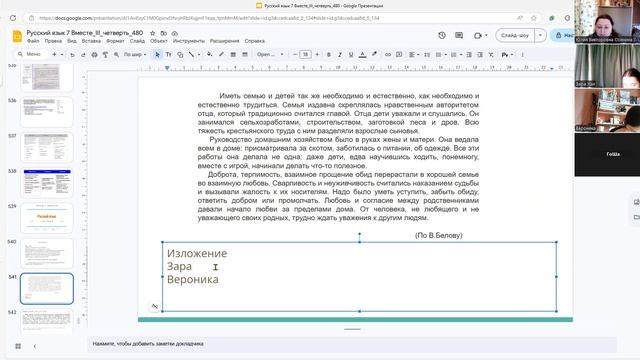This screenshot has height=360, width=640.
Task: Open the comments history panel
Action: click(459, 36)
